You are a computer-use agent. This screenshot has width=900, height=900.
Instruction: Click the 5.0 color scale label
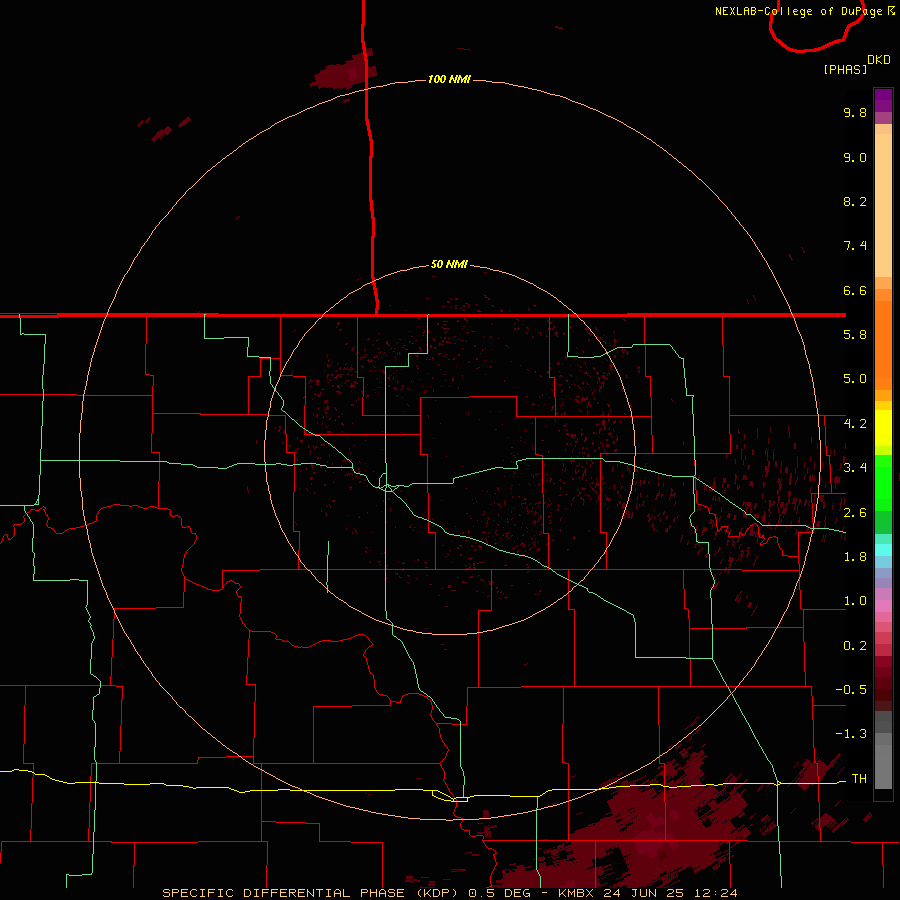click(x=855, y=379)
